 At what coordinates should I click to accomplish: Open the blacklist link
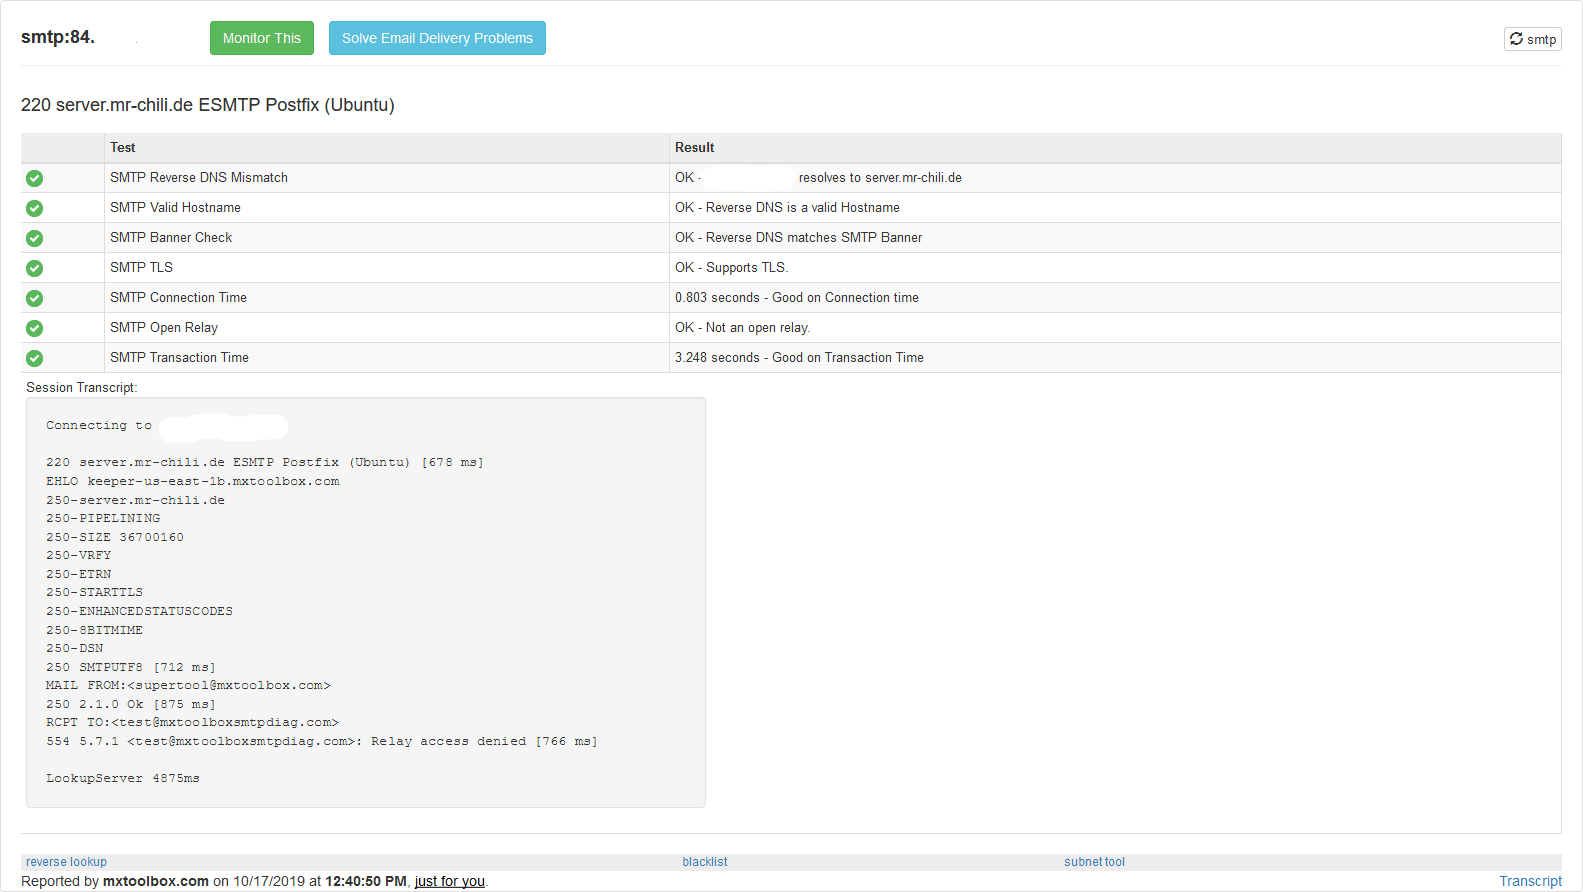coord(704,862)
